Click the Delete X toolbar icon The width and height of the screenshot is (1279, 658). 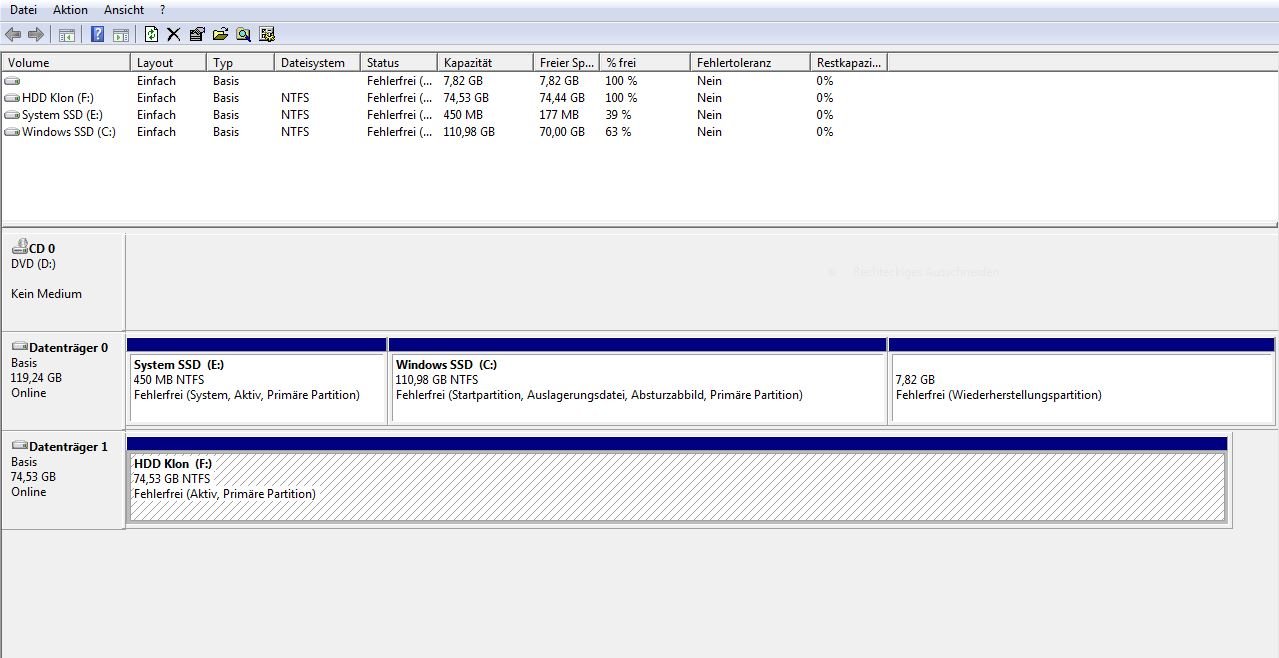(x=173, y=35)
